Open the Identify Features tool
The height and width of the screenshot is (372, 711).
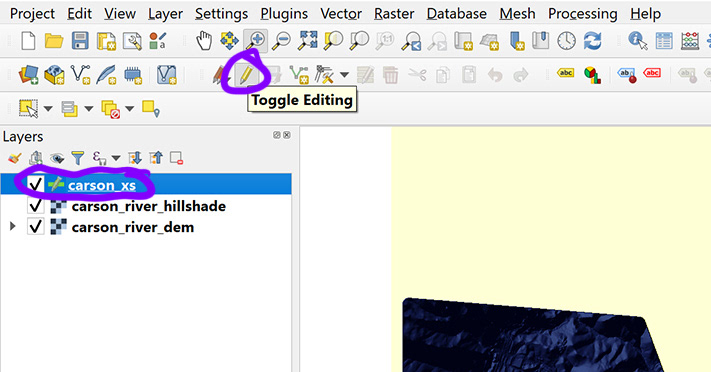pos(638,41)
